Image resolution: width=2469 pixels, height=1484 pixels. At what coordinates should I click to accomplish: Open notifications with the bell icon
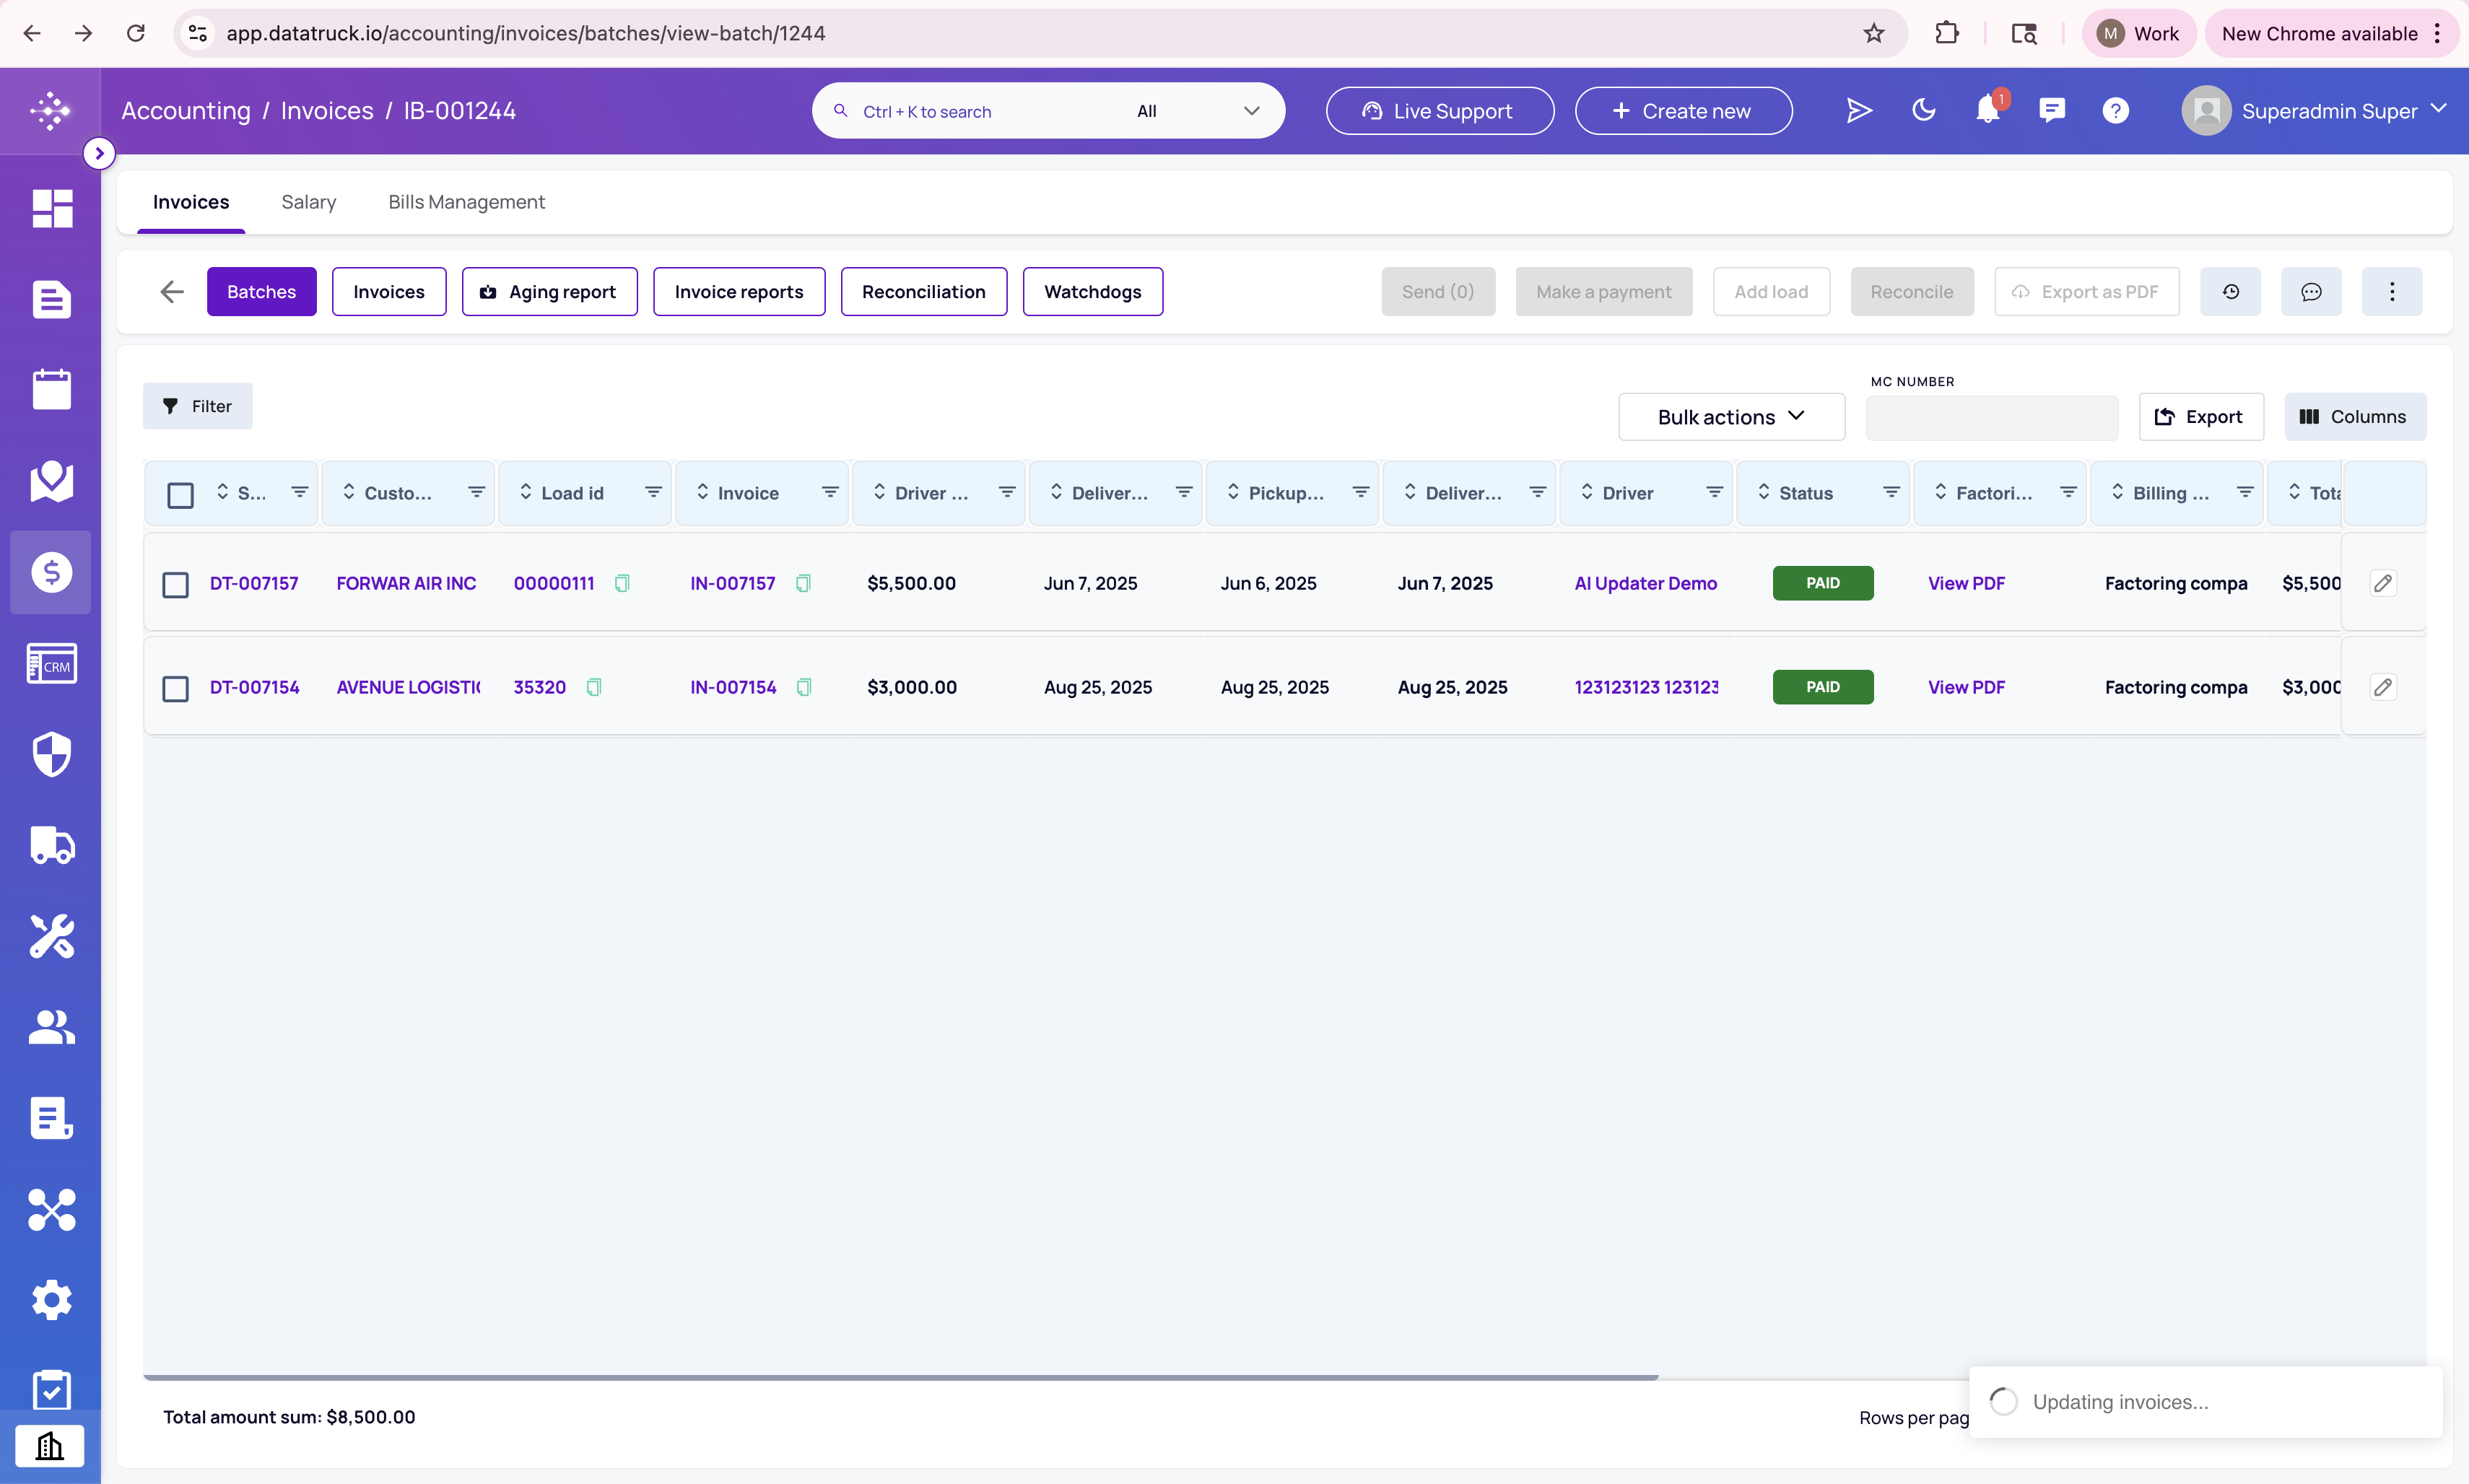tap(1988, 110)
